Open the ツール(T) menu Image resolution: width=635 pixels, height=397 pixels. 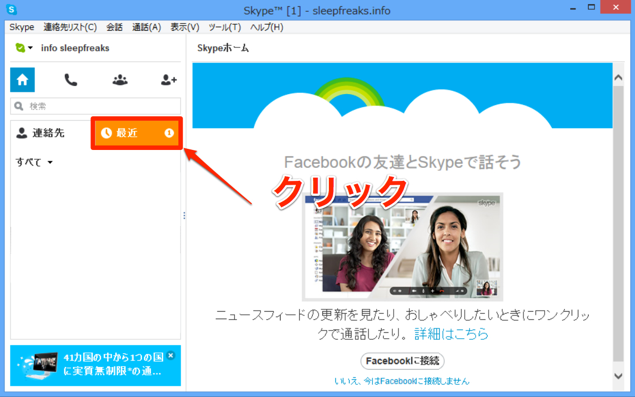tap(224, 27)
